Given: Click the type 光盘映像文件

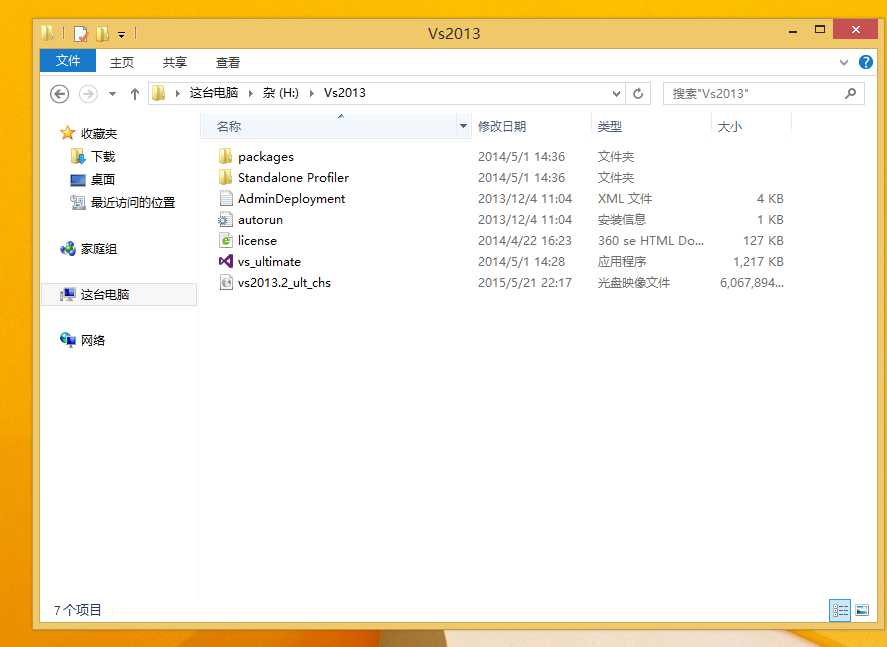Looking at the screenshot, I should pos(634,282).
